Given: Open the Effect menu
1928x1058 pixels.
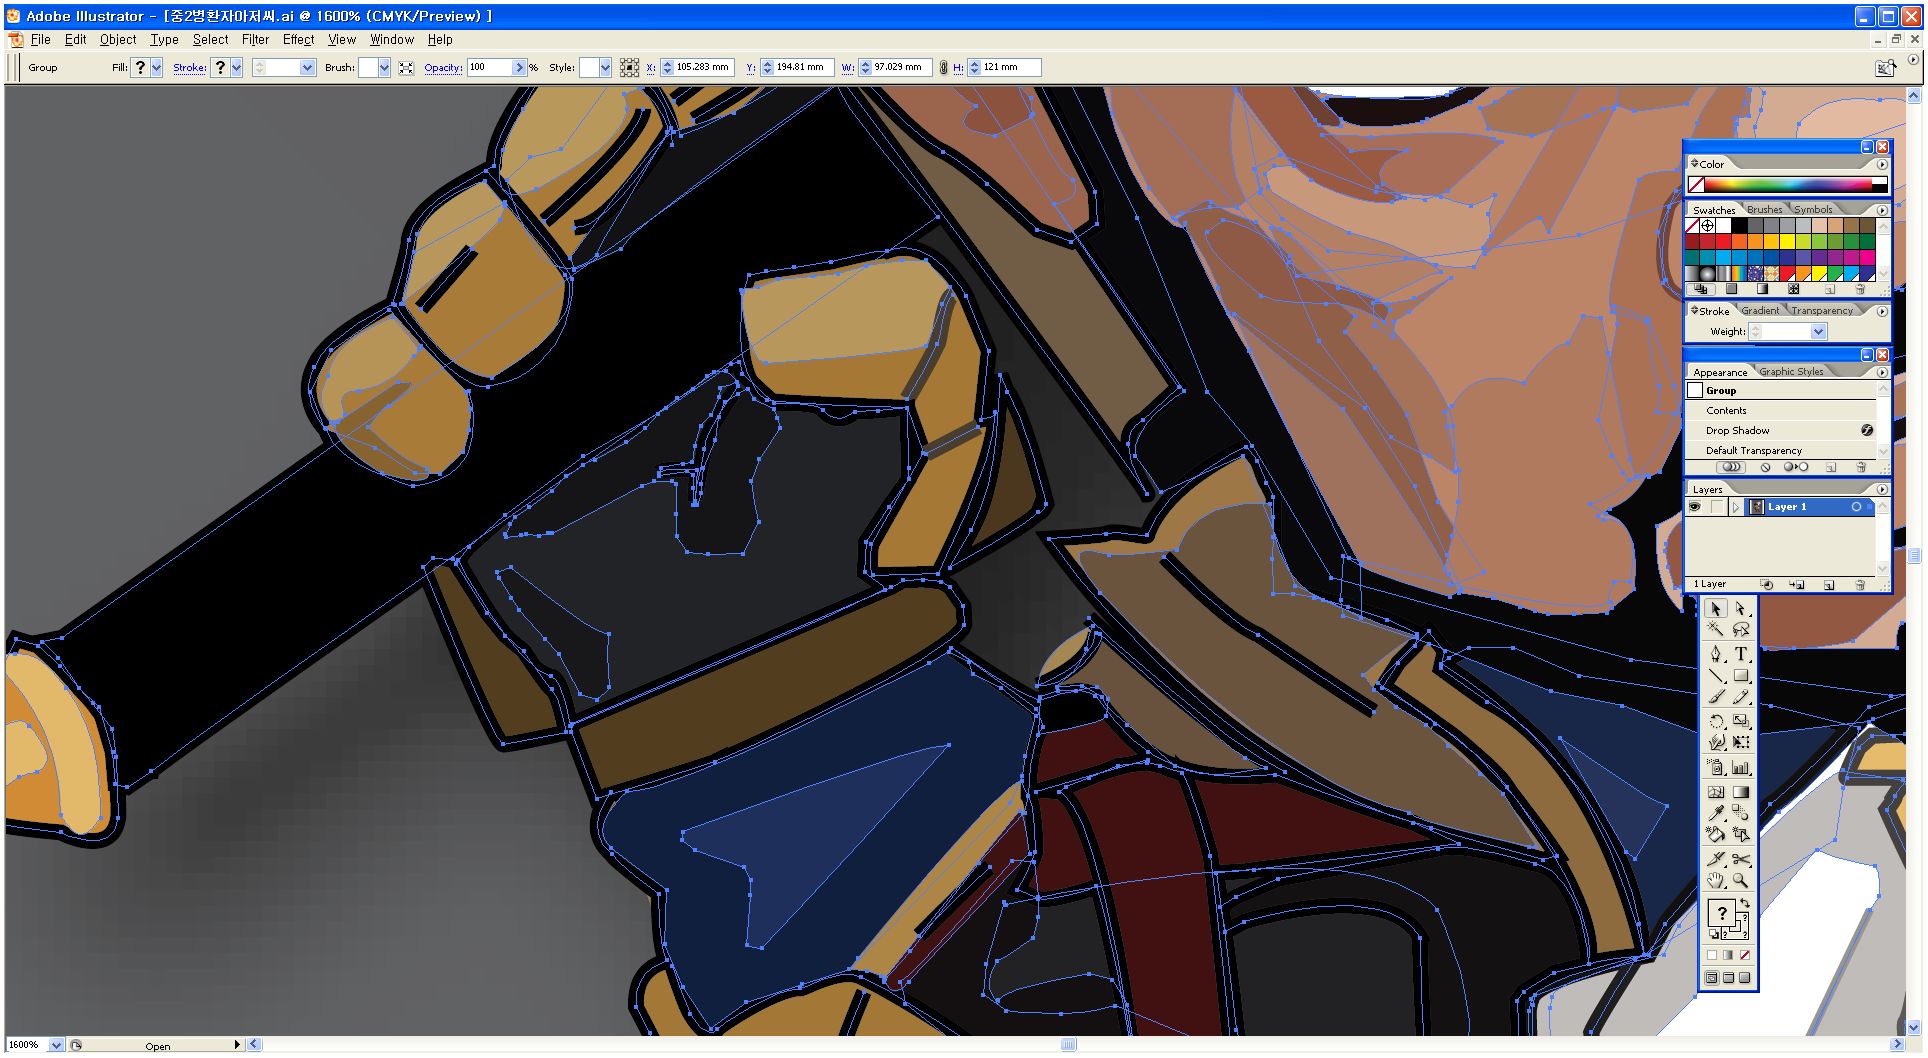Looking at the screenshot, I should coord(298,40).
